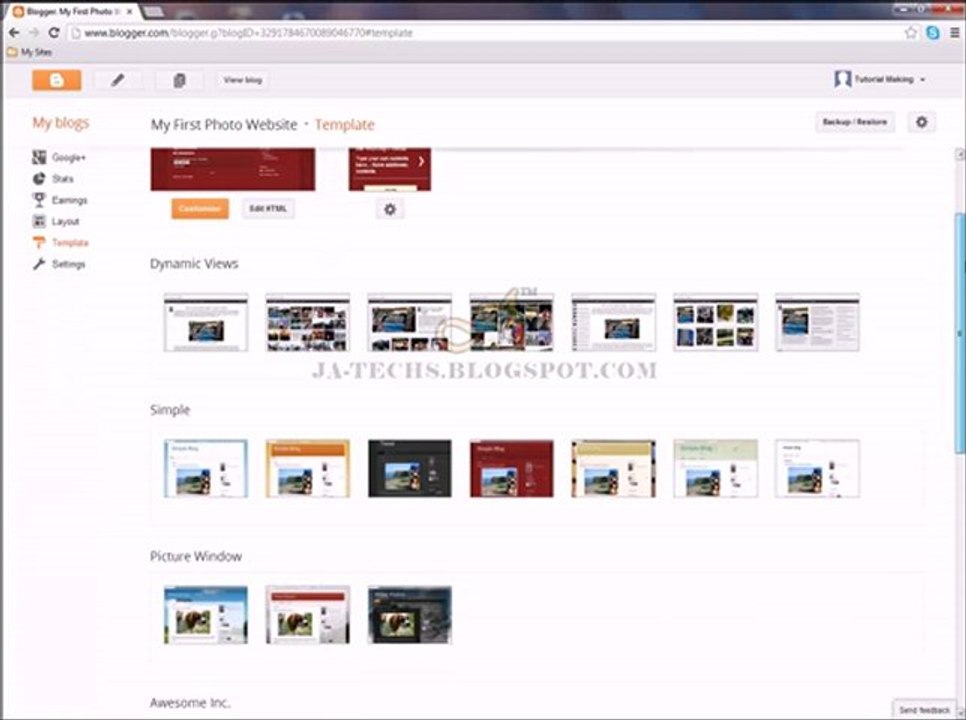This screenshot has width=966, height=720.
Task: Bookmark the page with the star icon
Action: [x=911, y=33]
